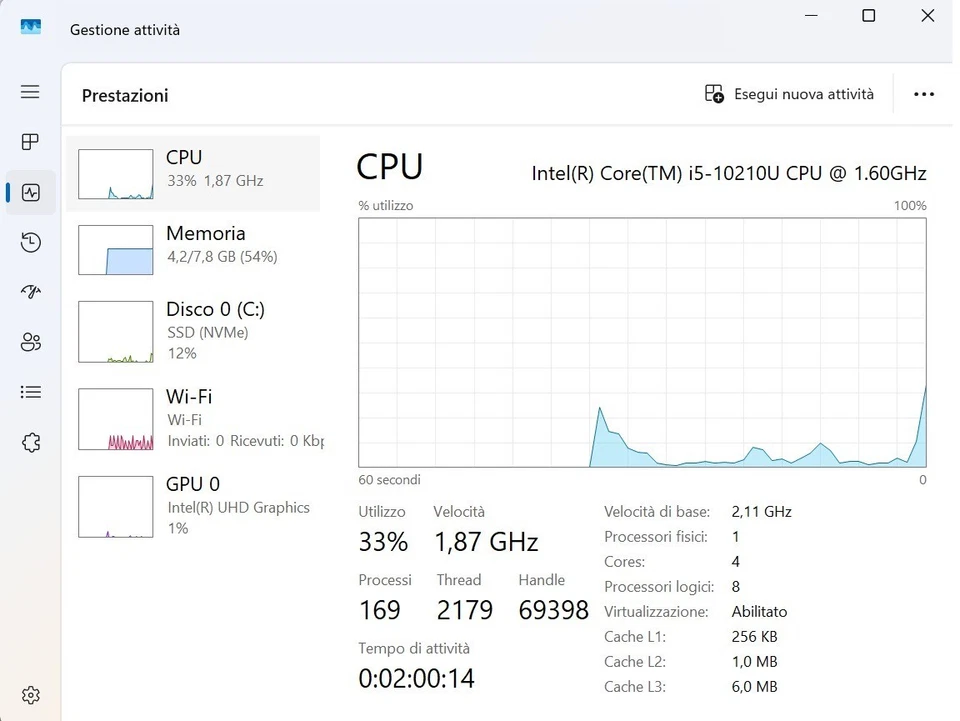Click the CPU mini graph thumbnail
Screen dimensions: 960x721
[x=116, y=174]
